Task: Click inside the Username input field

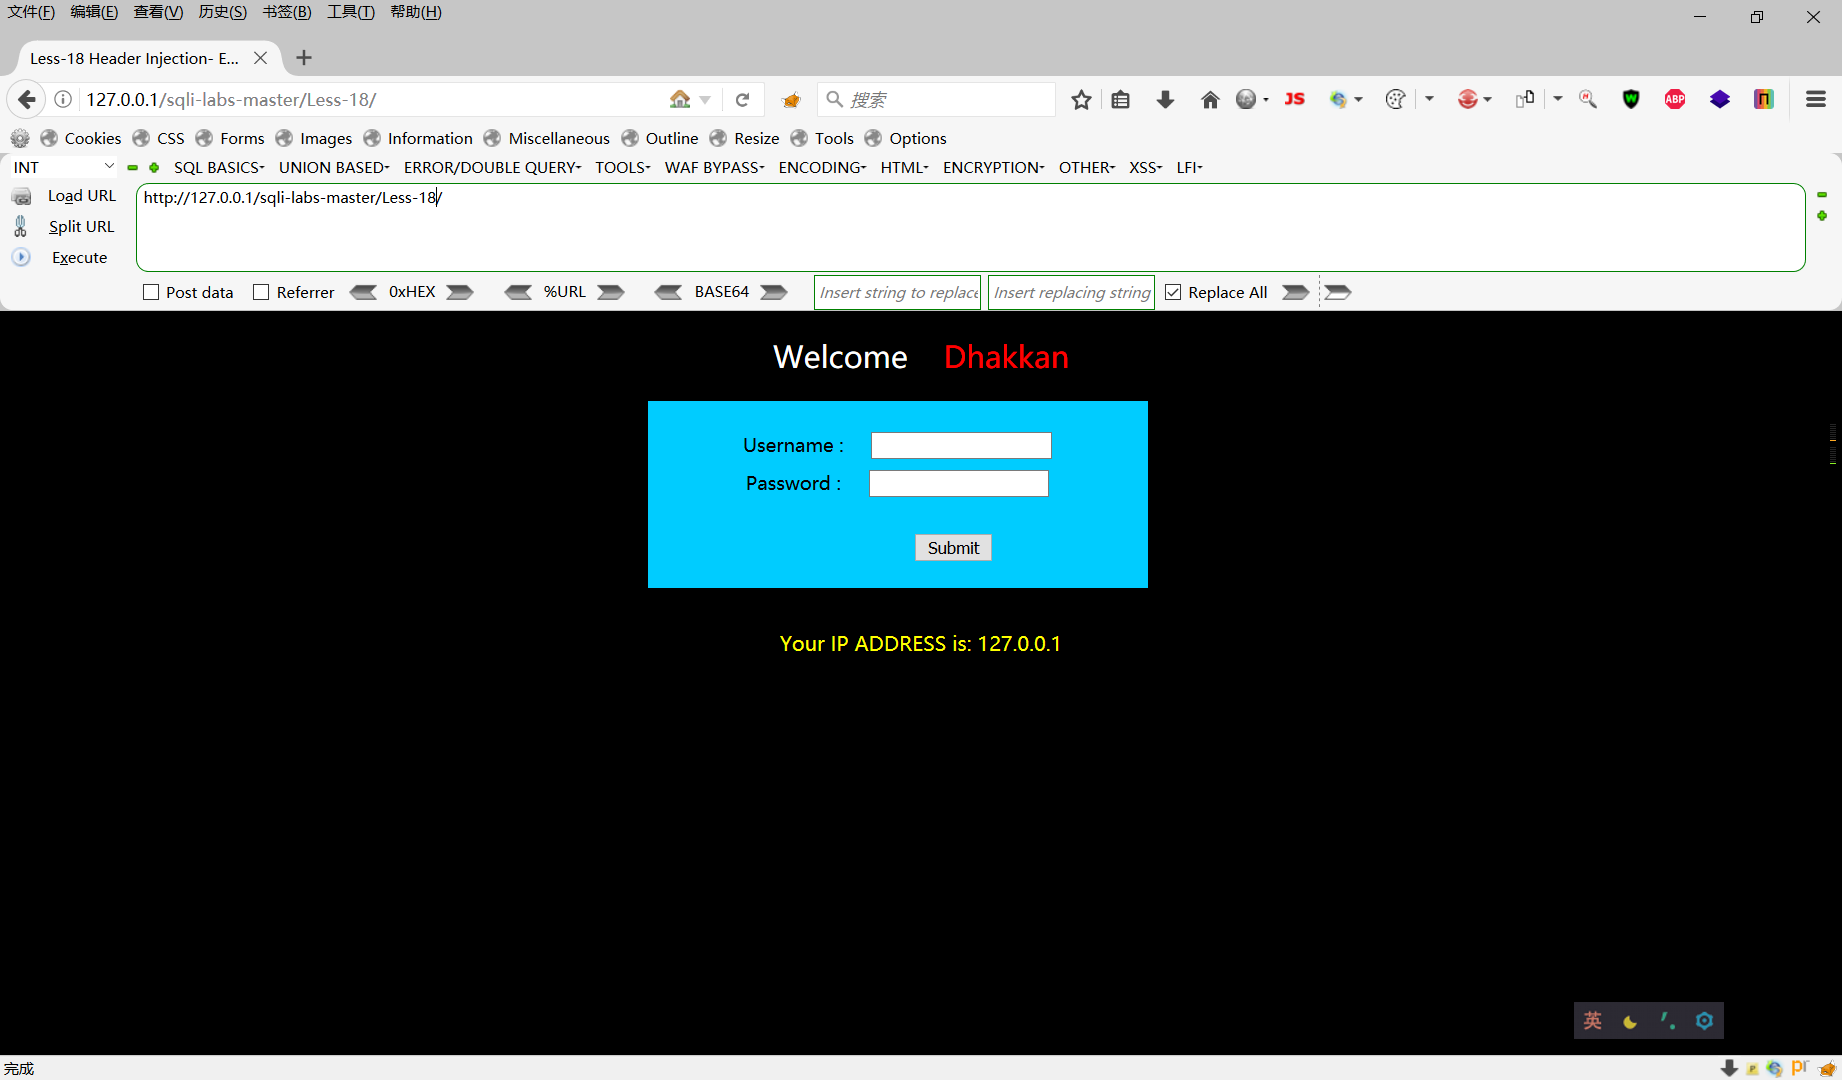Action: (960, 445)
